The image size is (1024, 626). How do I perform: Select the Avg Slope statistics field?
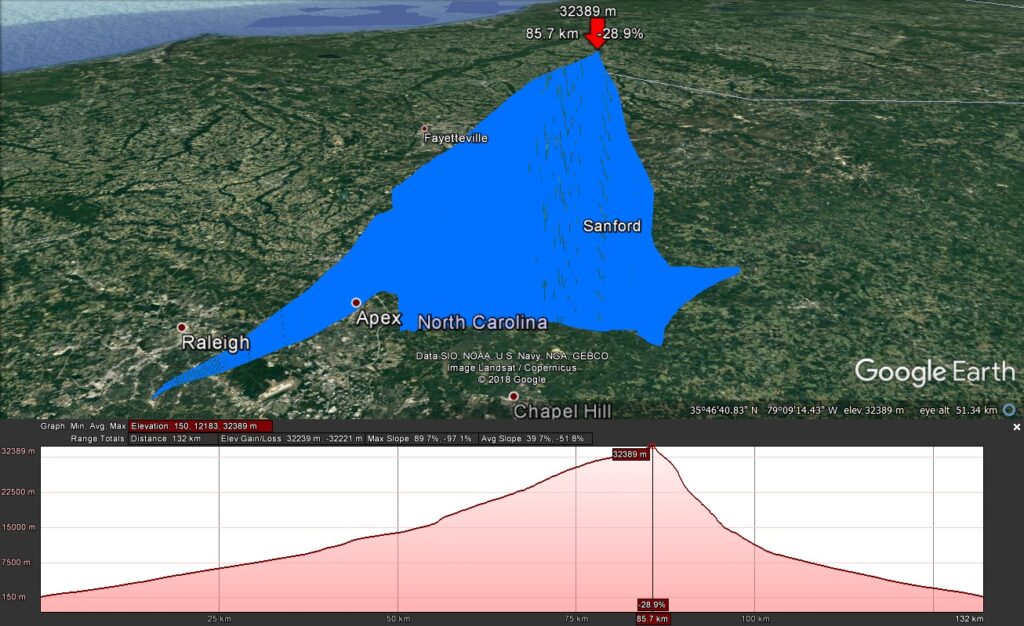[534, 438]
